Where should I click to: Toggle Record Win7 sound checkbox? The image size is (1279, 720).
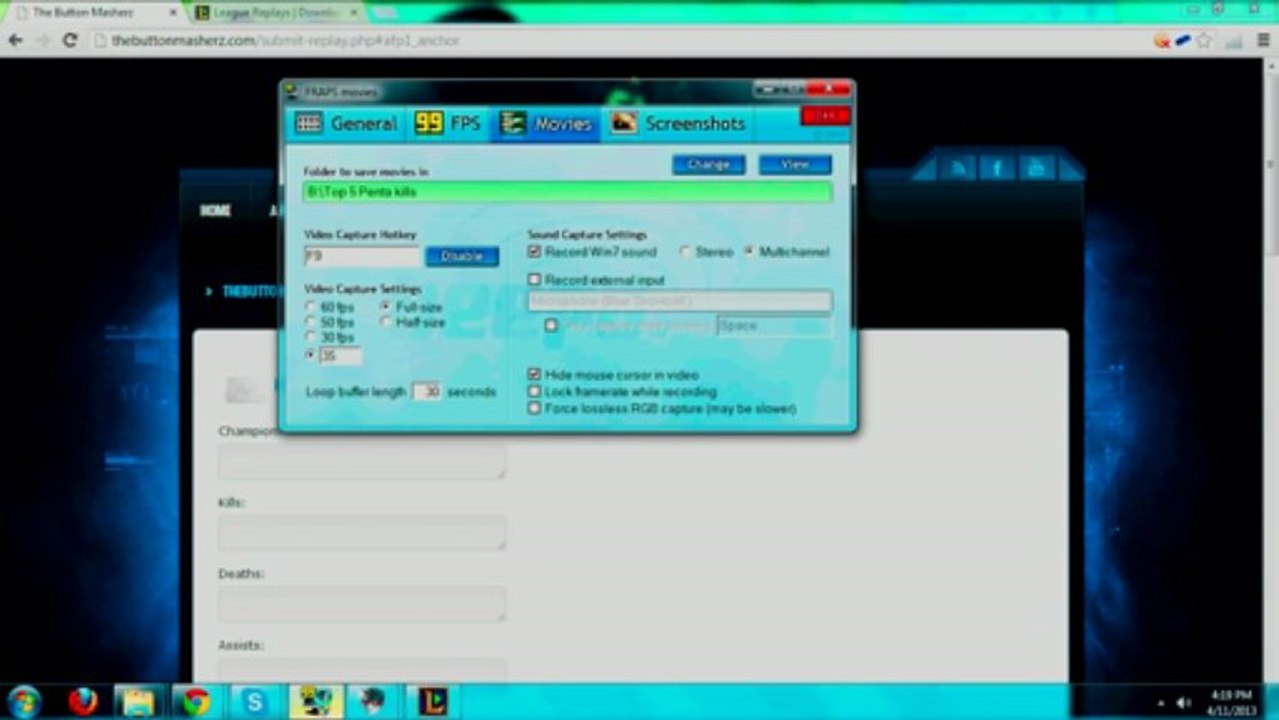[535, 252]
